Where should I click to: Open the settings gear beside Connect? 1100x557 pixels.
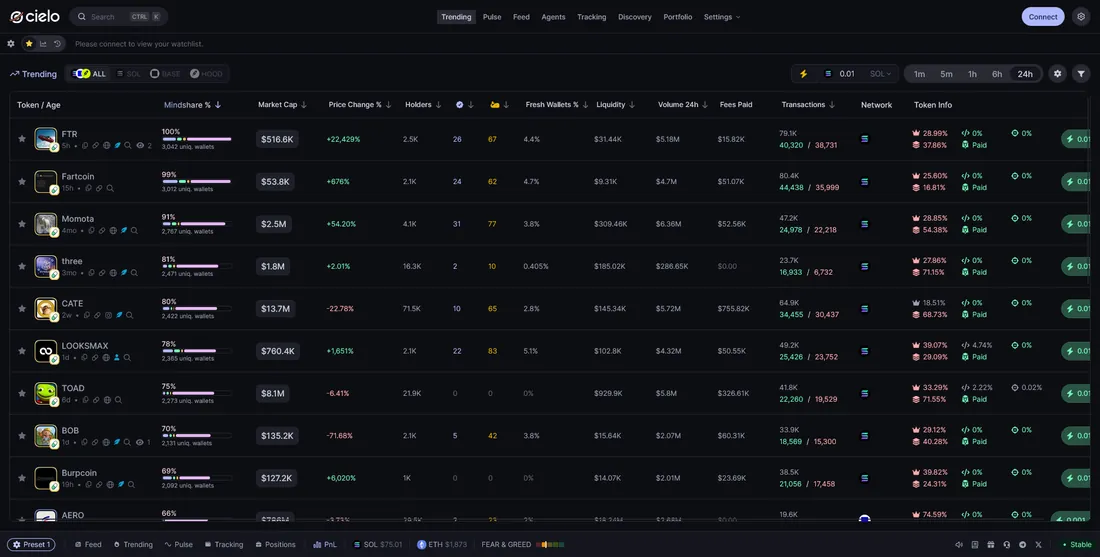(1080, 17)
